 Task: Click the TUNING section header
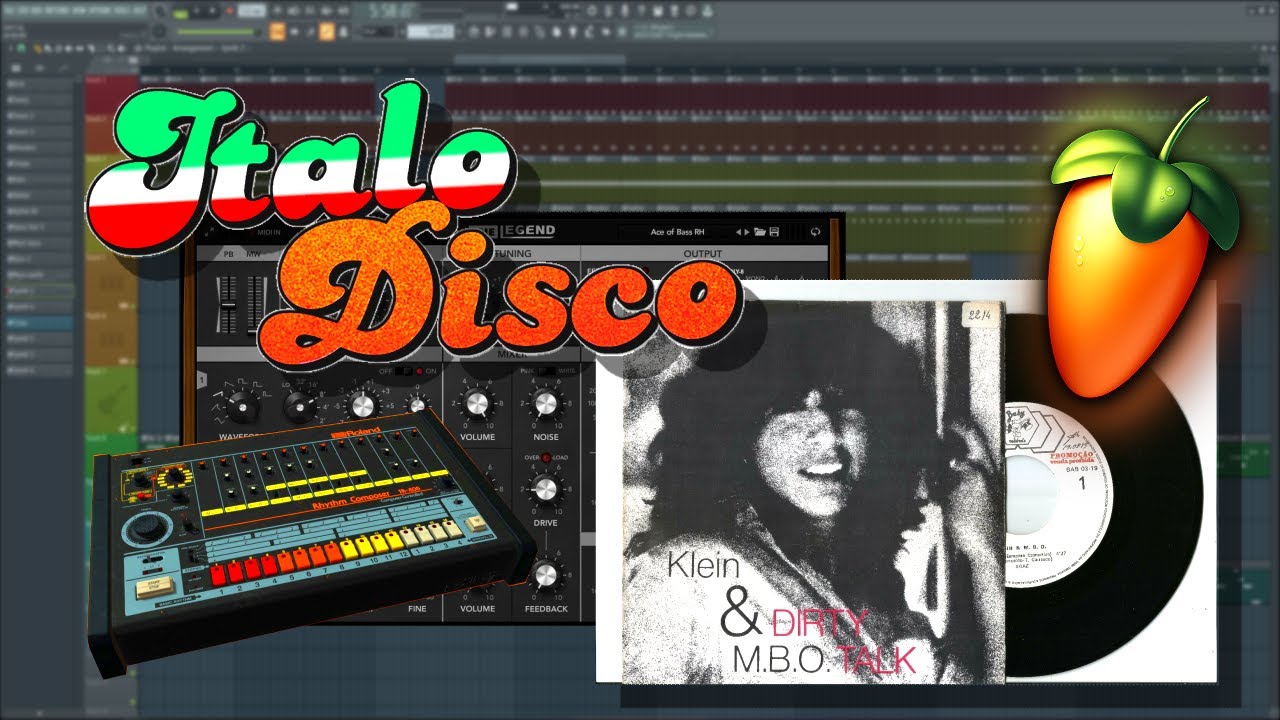(x=512, y=254)
